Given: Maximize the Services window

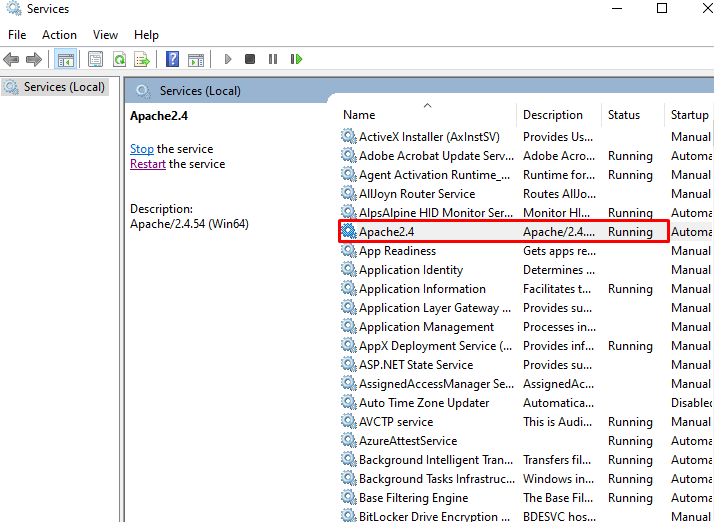Looking at the screenshot, I should coord(662,8).
